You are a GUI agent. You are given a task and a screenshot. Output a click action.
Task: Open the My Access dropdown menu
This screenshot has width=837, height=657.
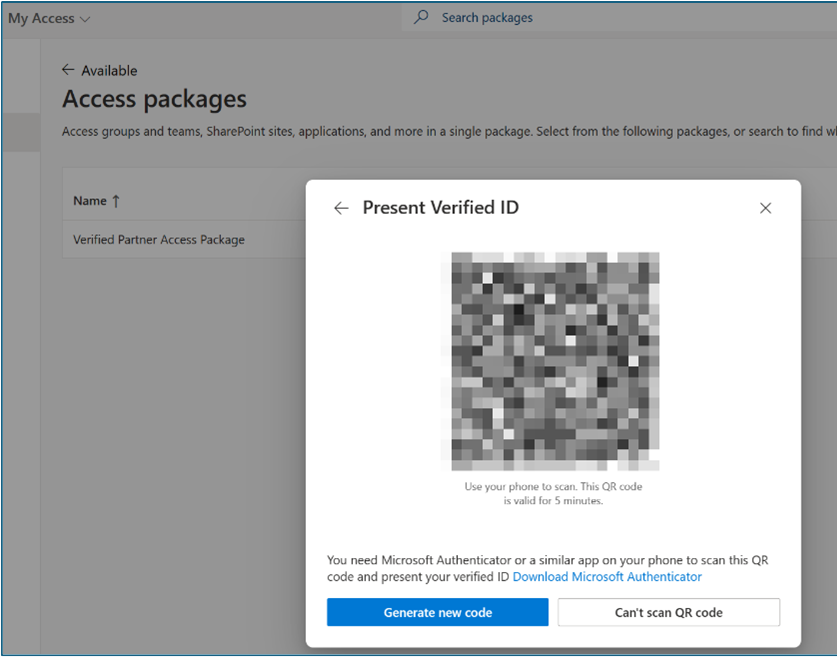point(49,19)
